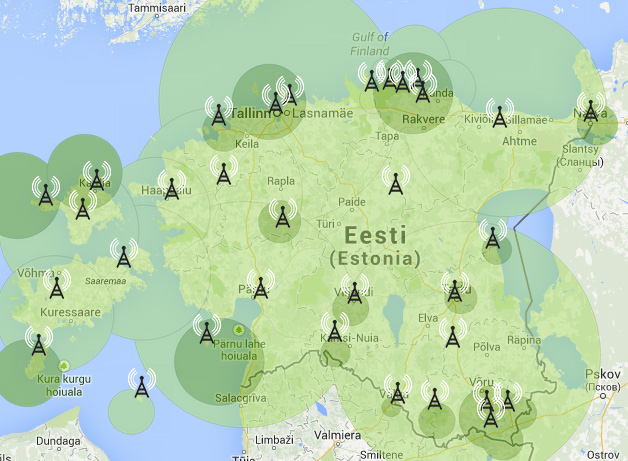Click the tower icon north of Paide

(395, 181)
